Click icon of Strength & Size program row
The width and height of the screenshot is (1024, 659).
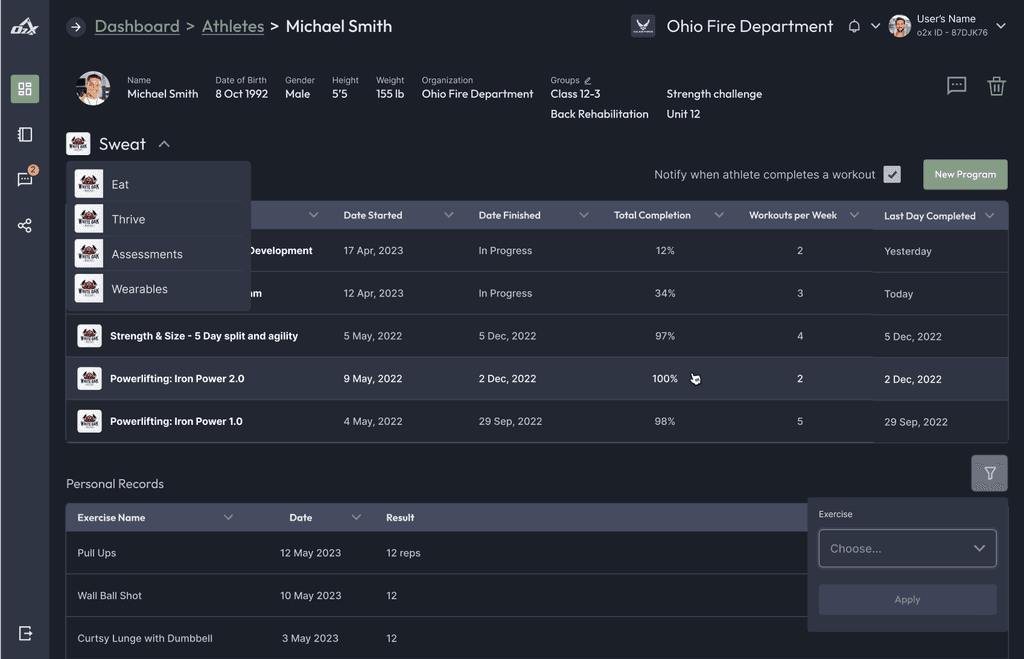tap(89, 336)
